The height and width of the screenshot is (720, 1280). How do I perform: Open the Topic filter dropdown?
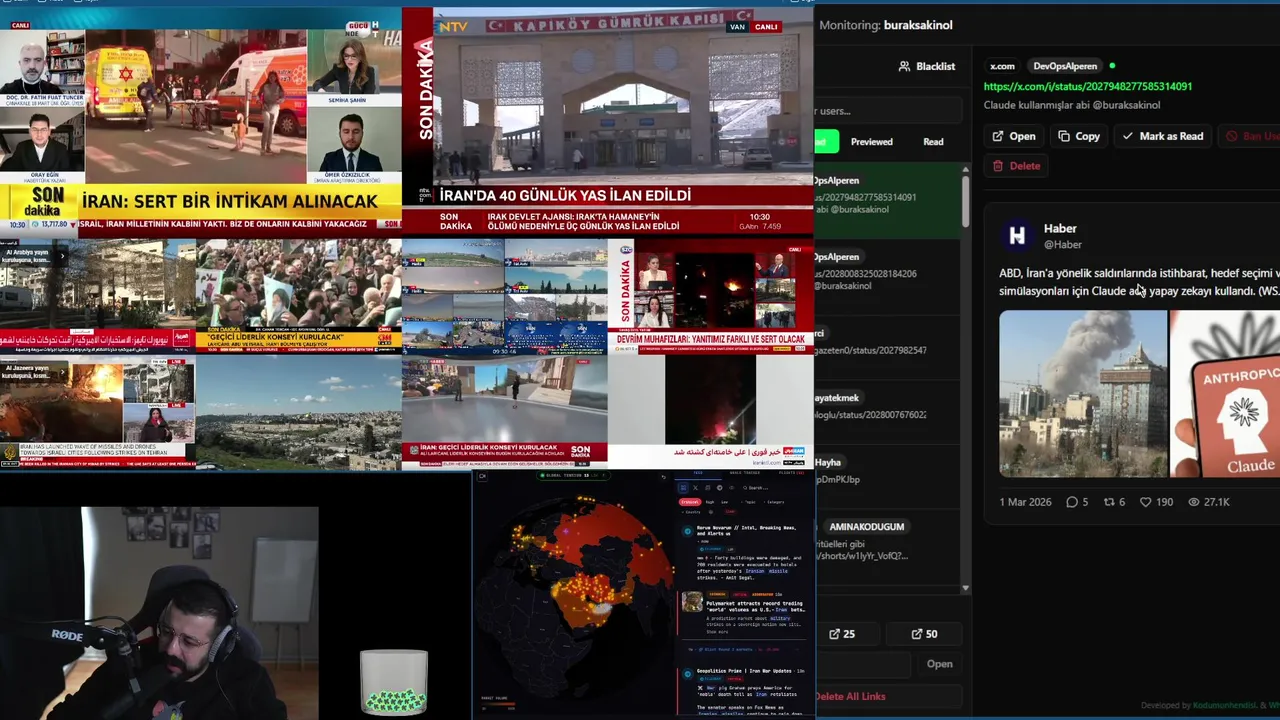(x=748, y=502)
